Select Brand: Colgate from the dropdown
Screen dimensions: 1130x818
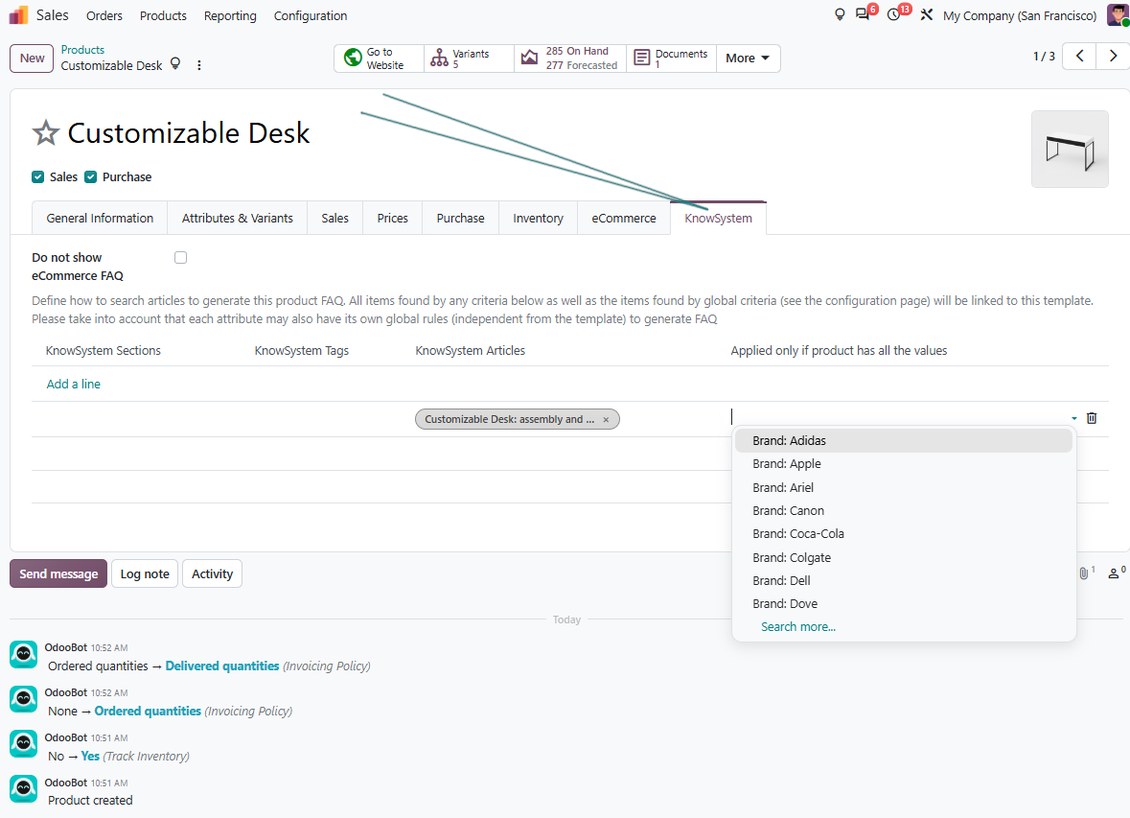click(x=903, y=557)
